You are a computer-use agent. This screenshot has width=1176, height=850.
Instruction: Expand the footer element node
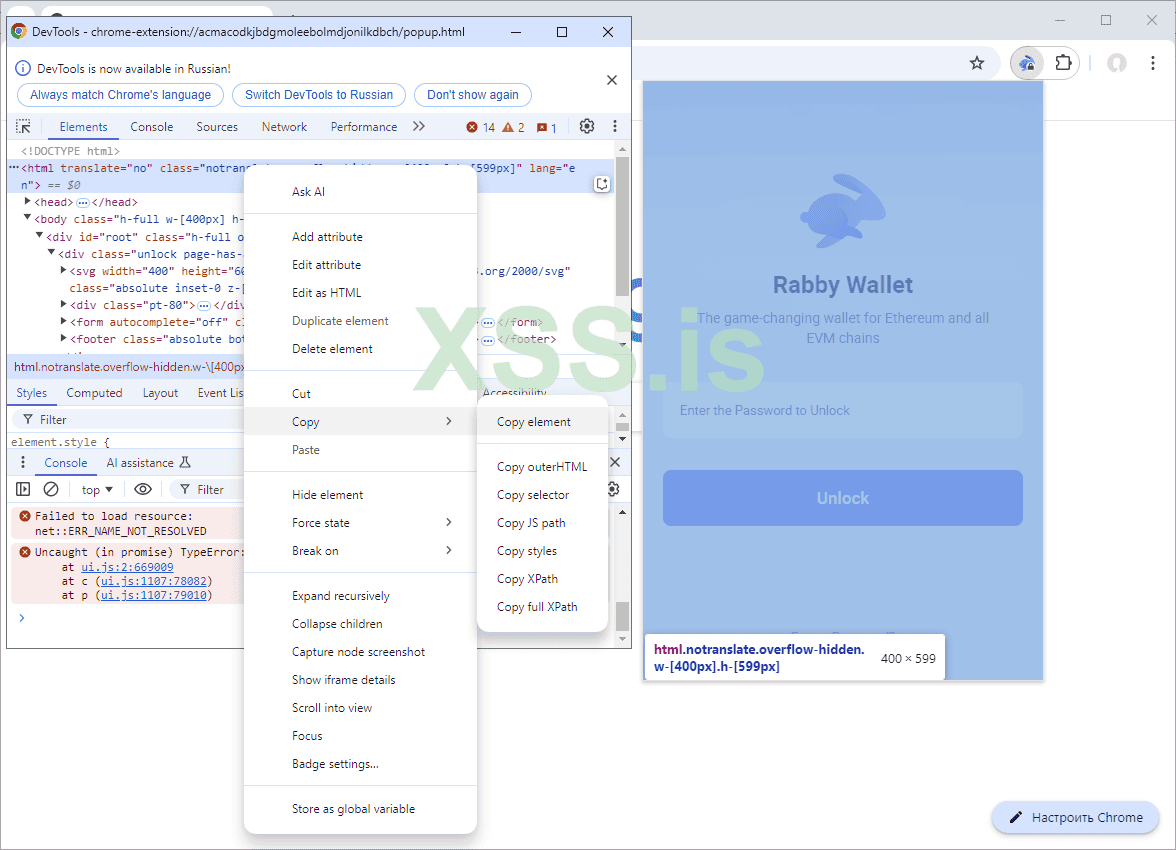click(63, 339)
